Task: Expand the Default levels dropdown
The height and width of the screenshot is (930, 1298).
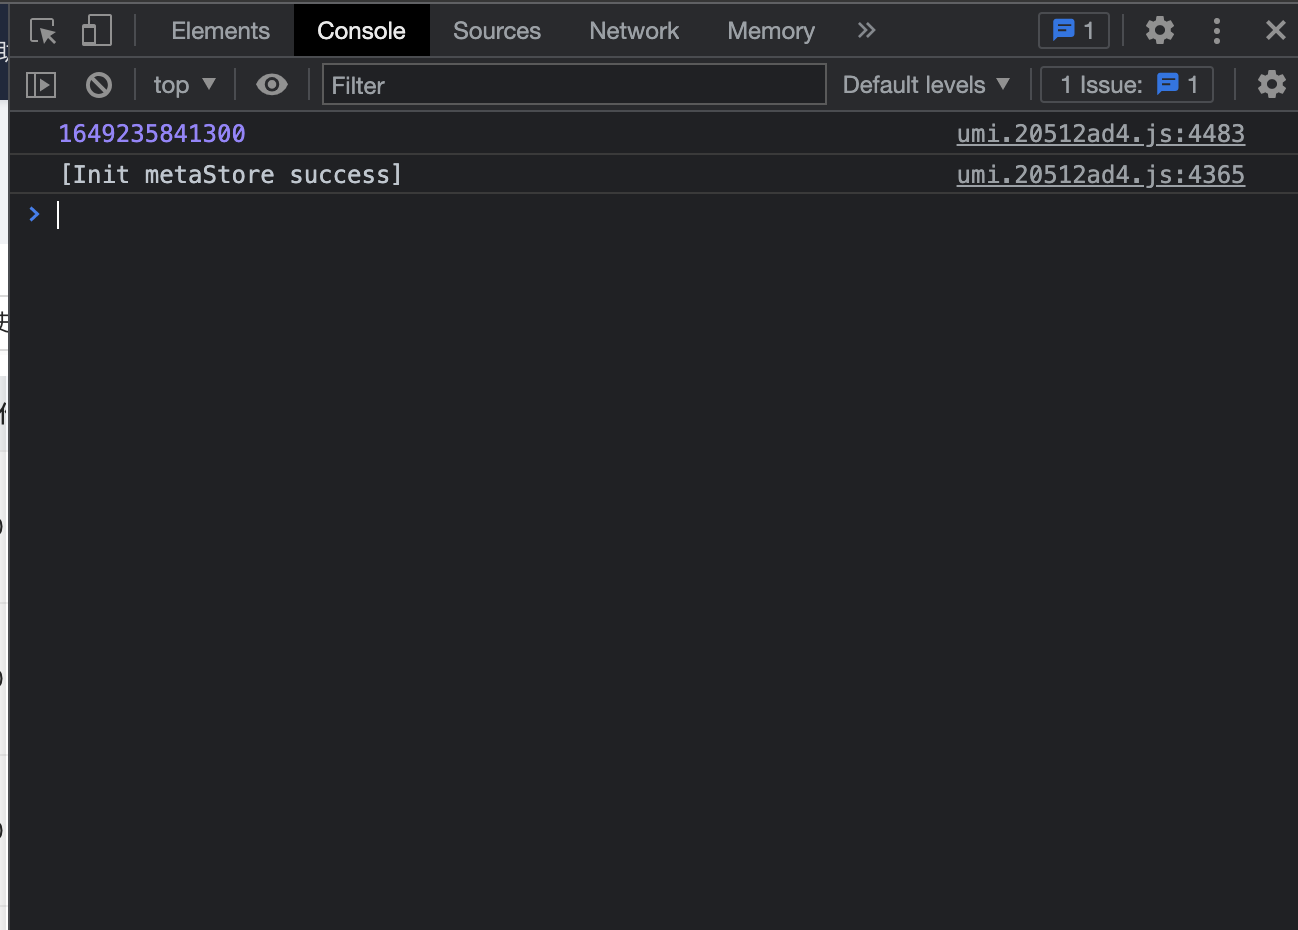Action: pyautogui.click(x=926, y=85)
